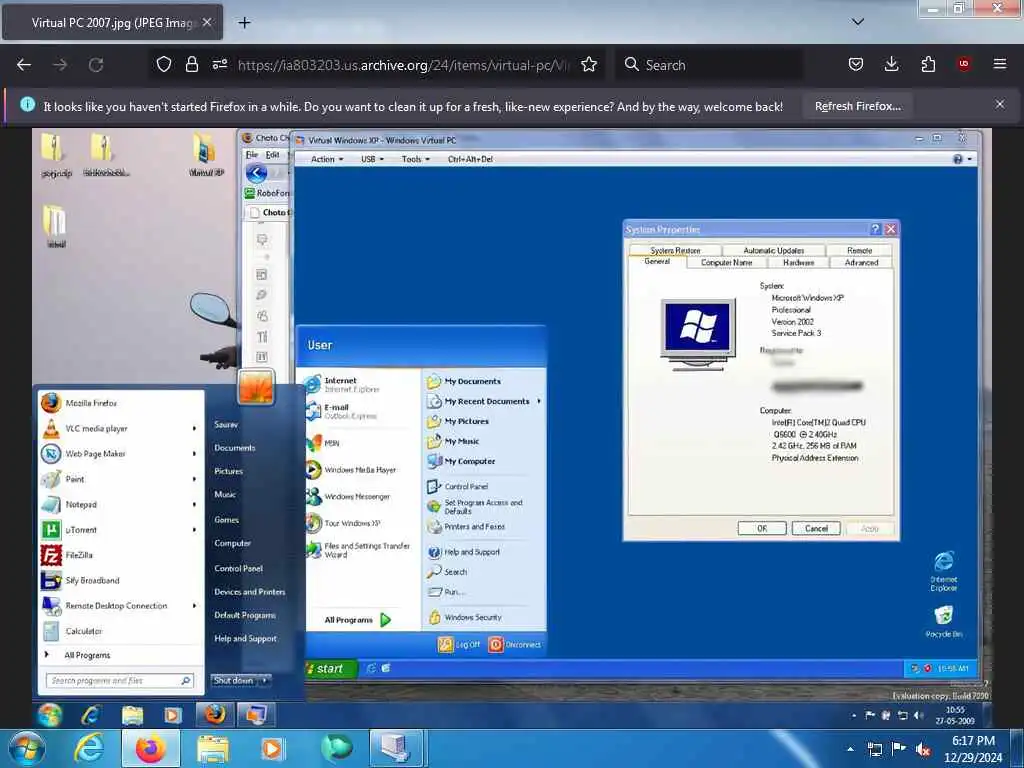Screen dimensions: 1024x768
Task: Expand the Shut down options arrow
Action: 264,680
